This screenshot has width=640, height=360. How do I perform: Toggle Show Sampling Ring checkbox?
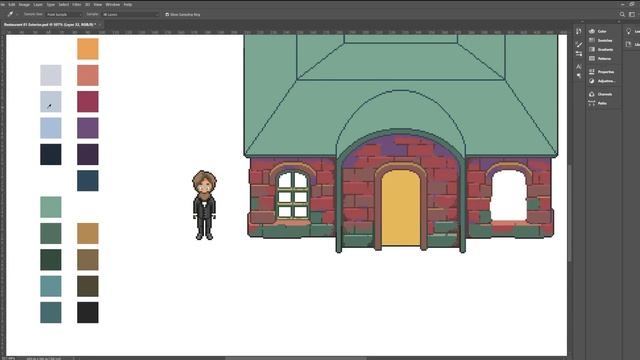[167, 14]
